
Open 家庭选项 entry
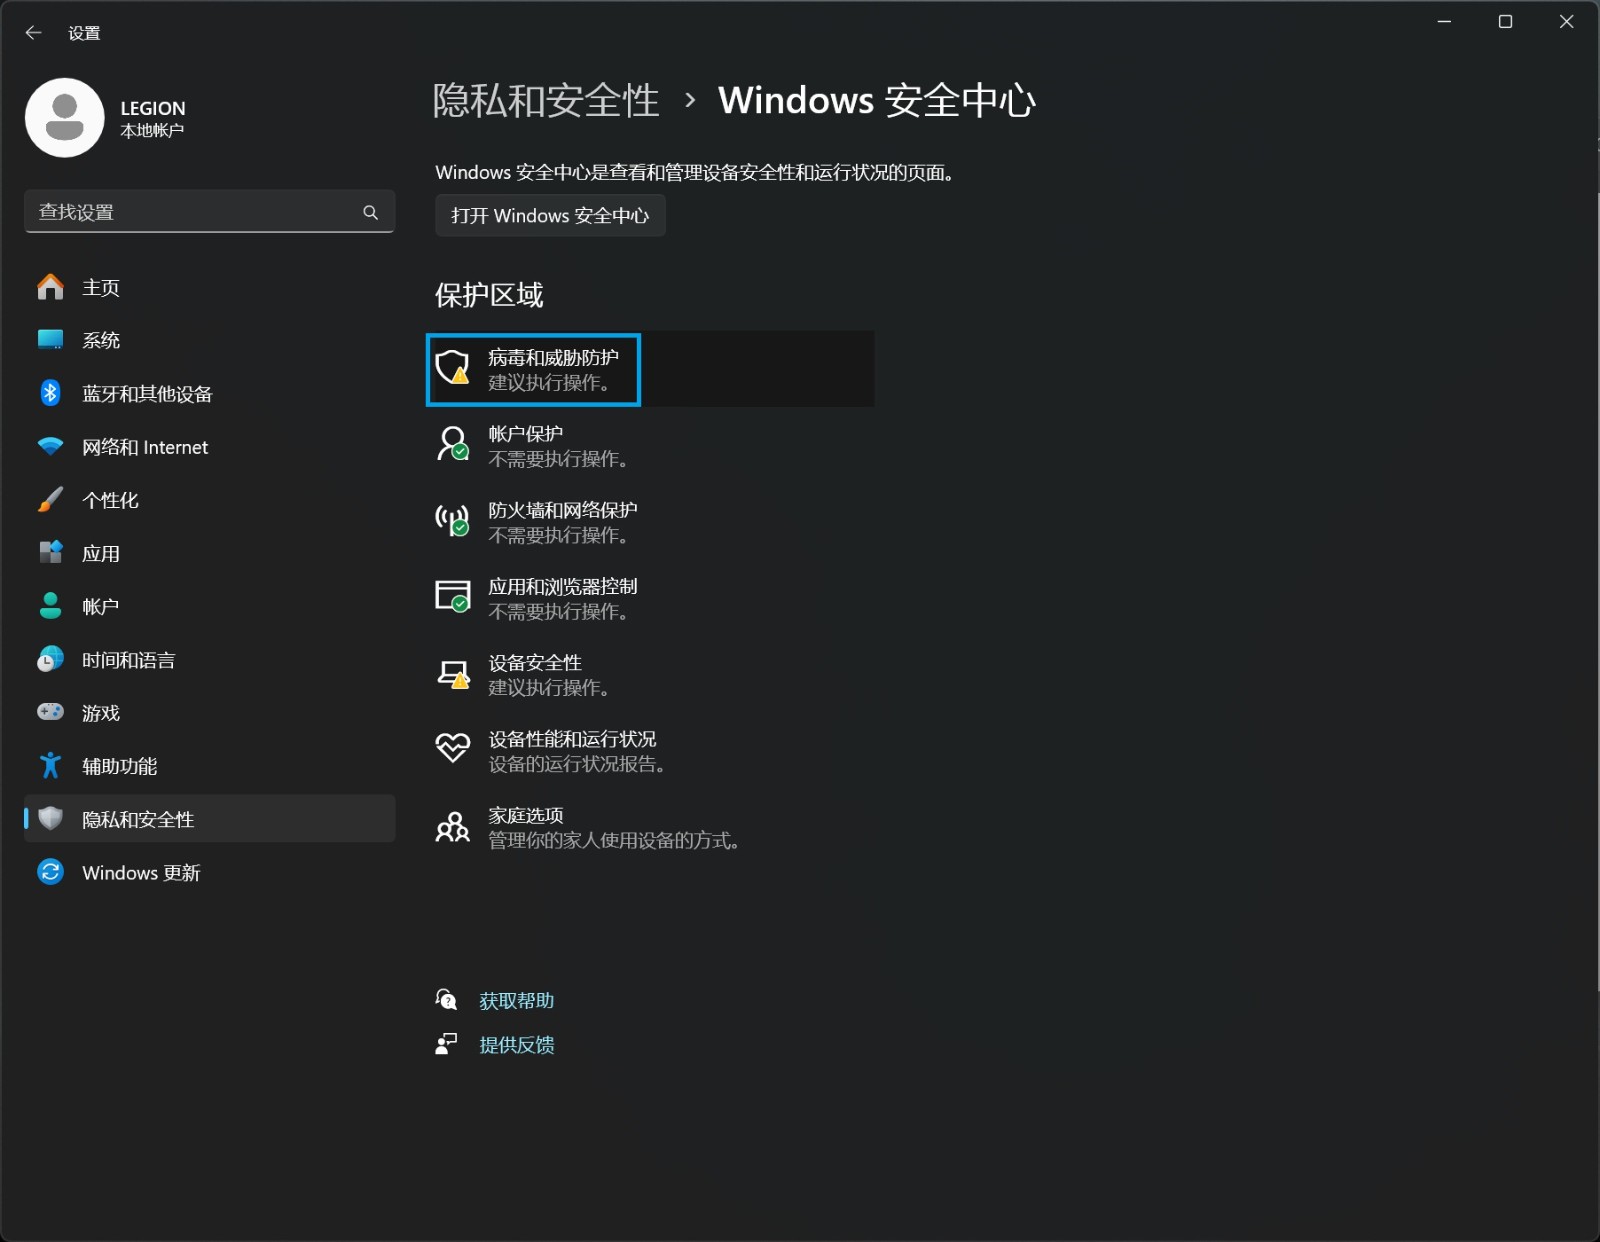[x=650, y=826]
